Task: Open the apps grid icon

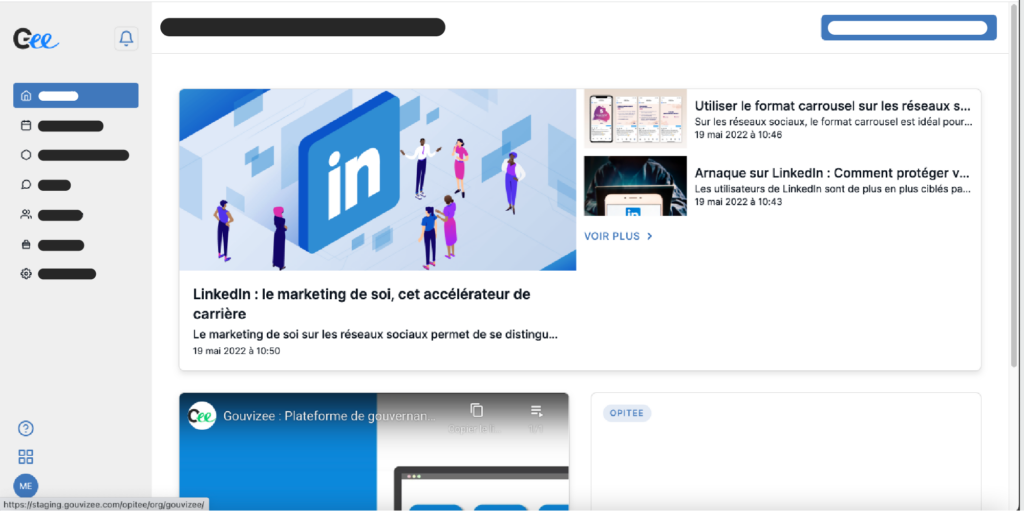Action: tap(25, 457)
